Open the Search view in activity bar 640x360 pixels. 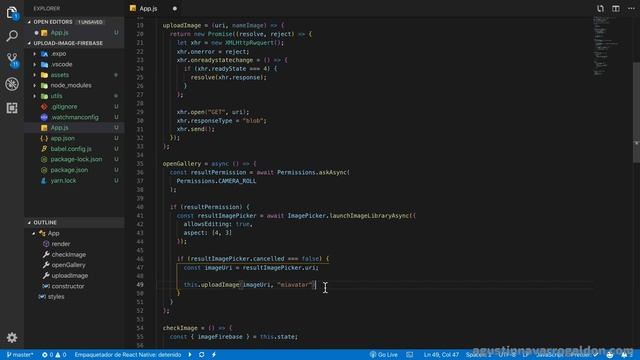click(12, 36)
